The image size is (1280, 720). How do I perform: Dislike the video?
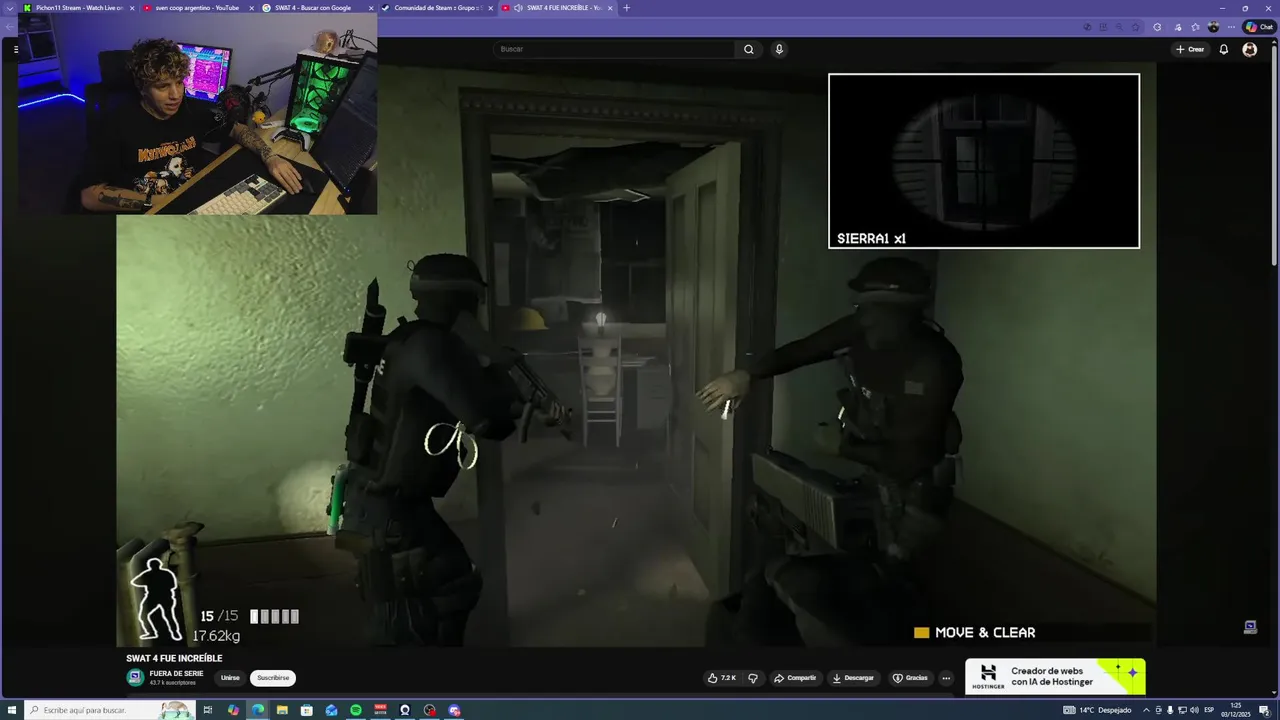[753, 678]
